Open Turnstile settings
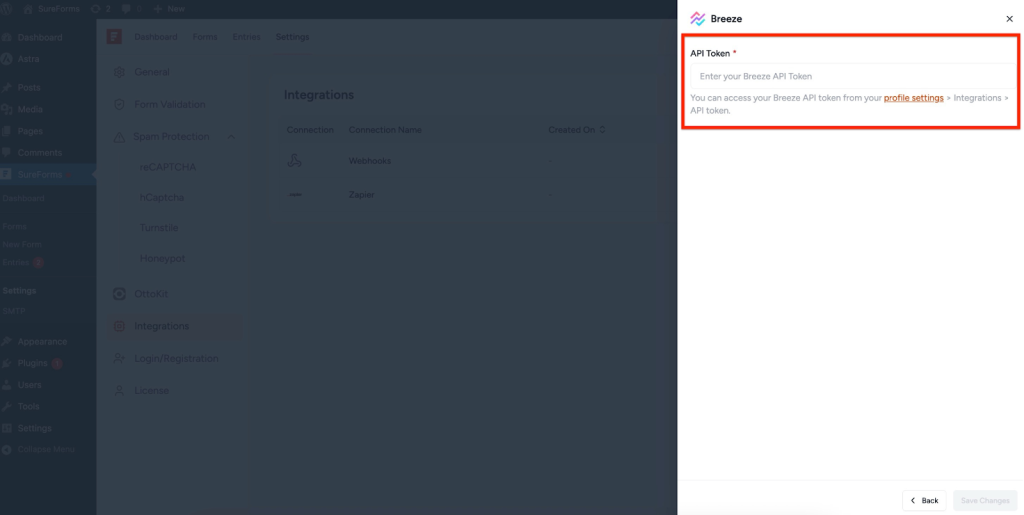 (159, 228)
